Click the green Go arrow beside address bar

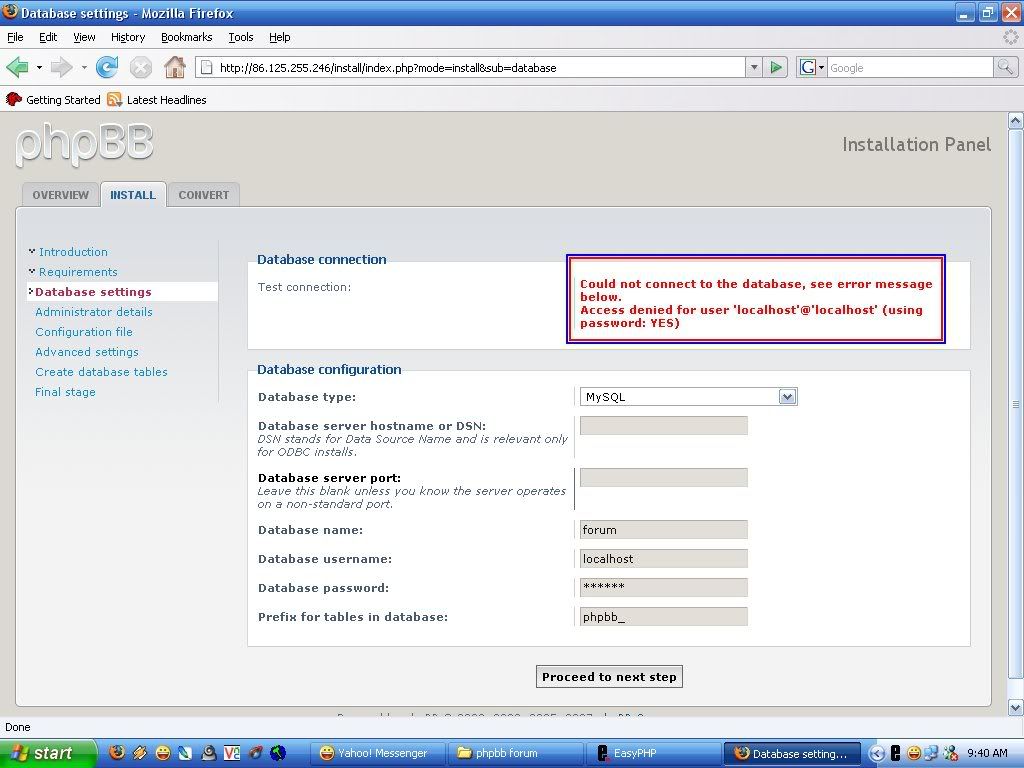776,67
